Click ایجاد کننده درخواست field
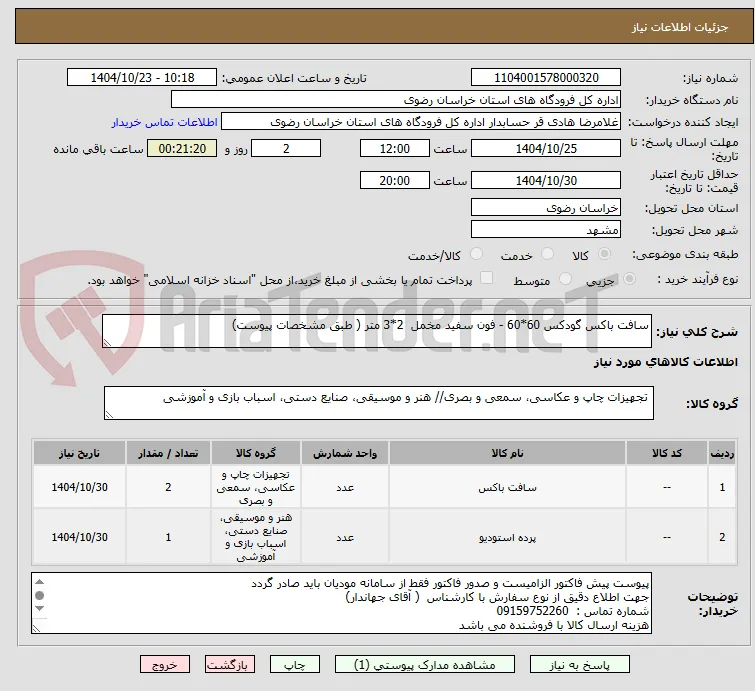This screenshot has height=691, width=755. pyautogui.click(x=421, y=122)
